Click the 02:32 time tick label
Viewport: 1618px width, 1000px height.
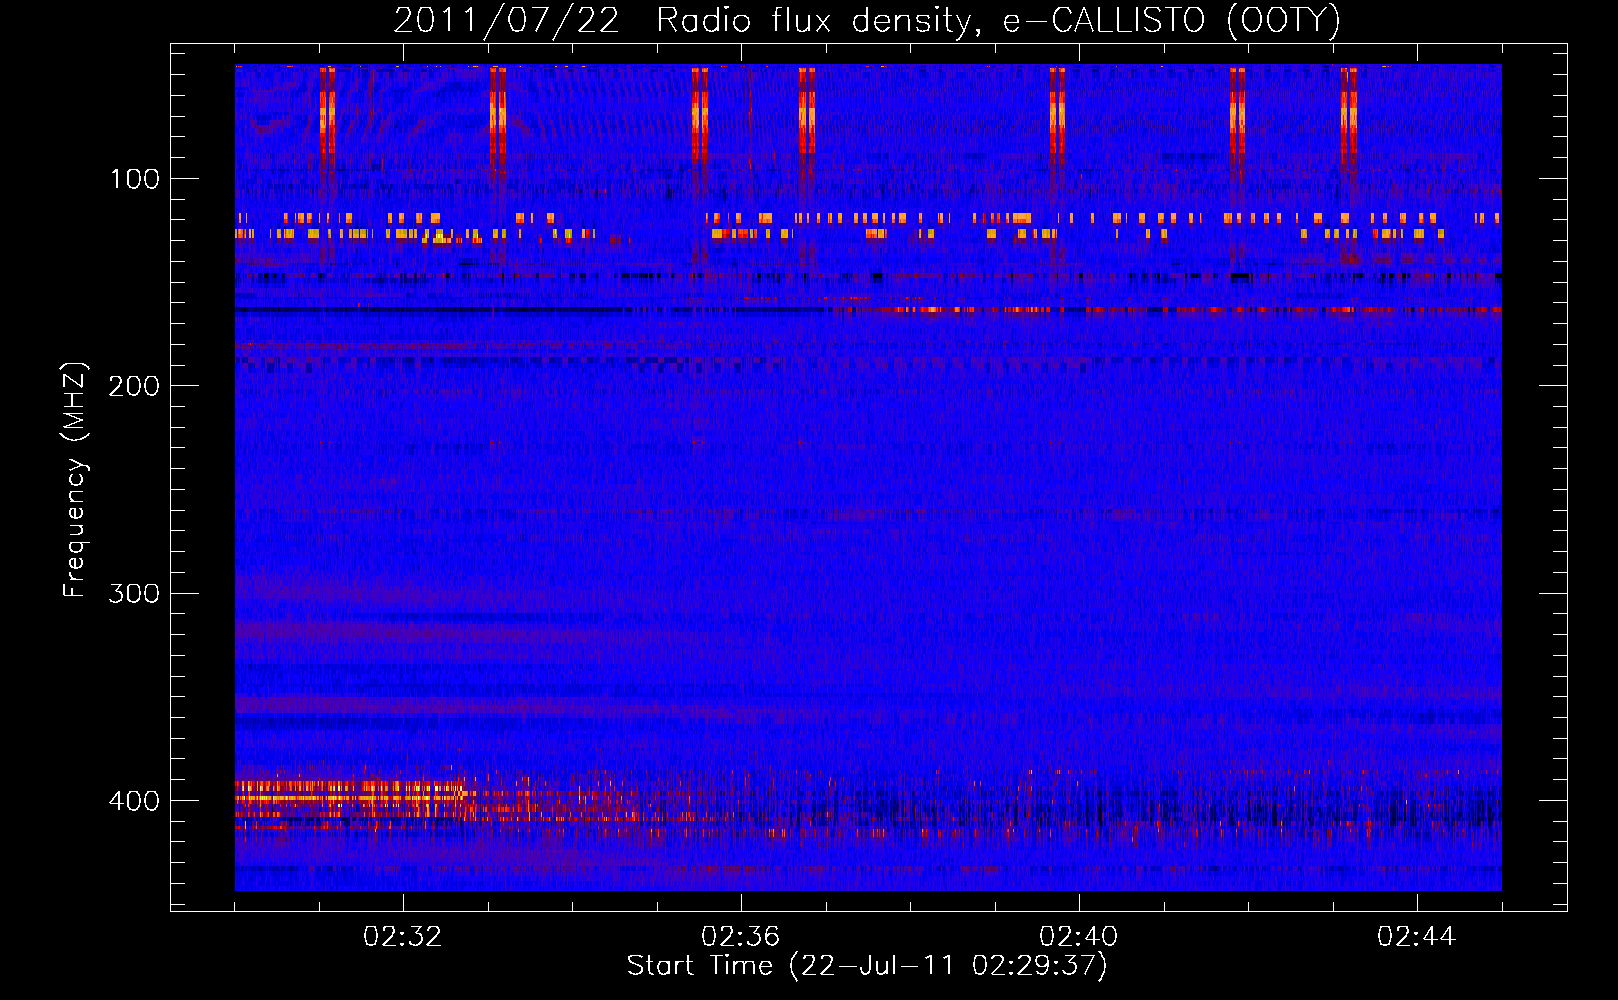pos(403,937)
